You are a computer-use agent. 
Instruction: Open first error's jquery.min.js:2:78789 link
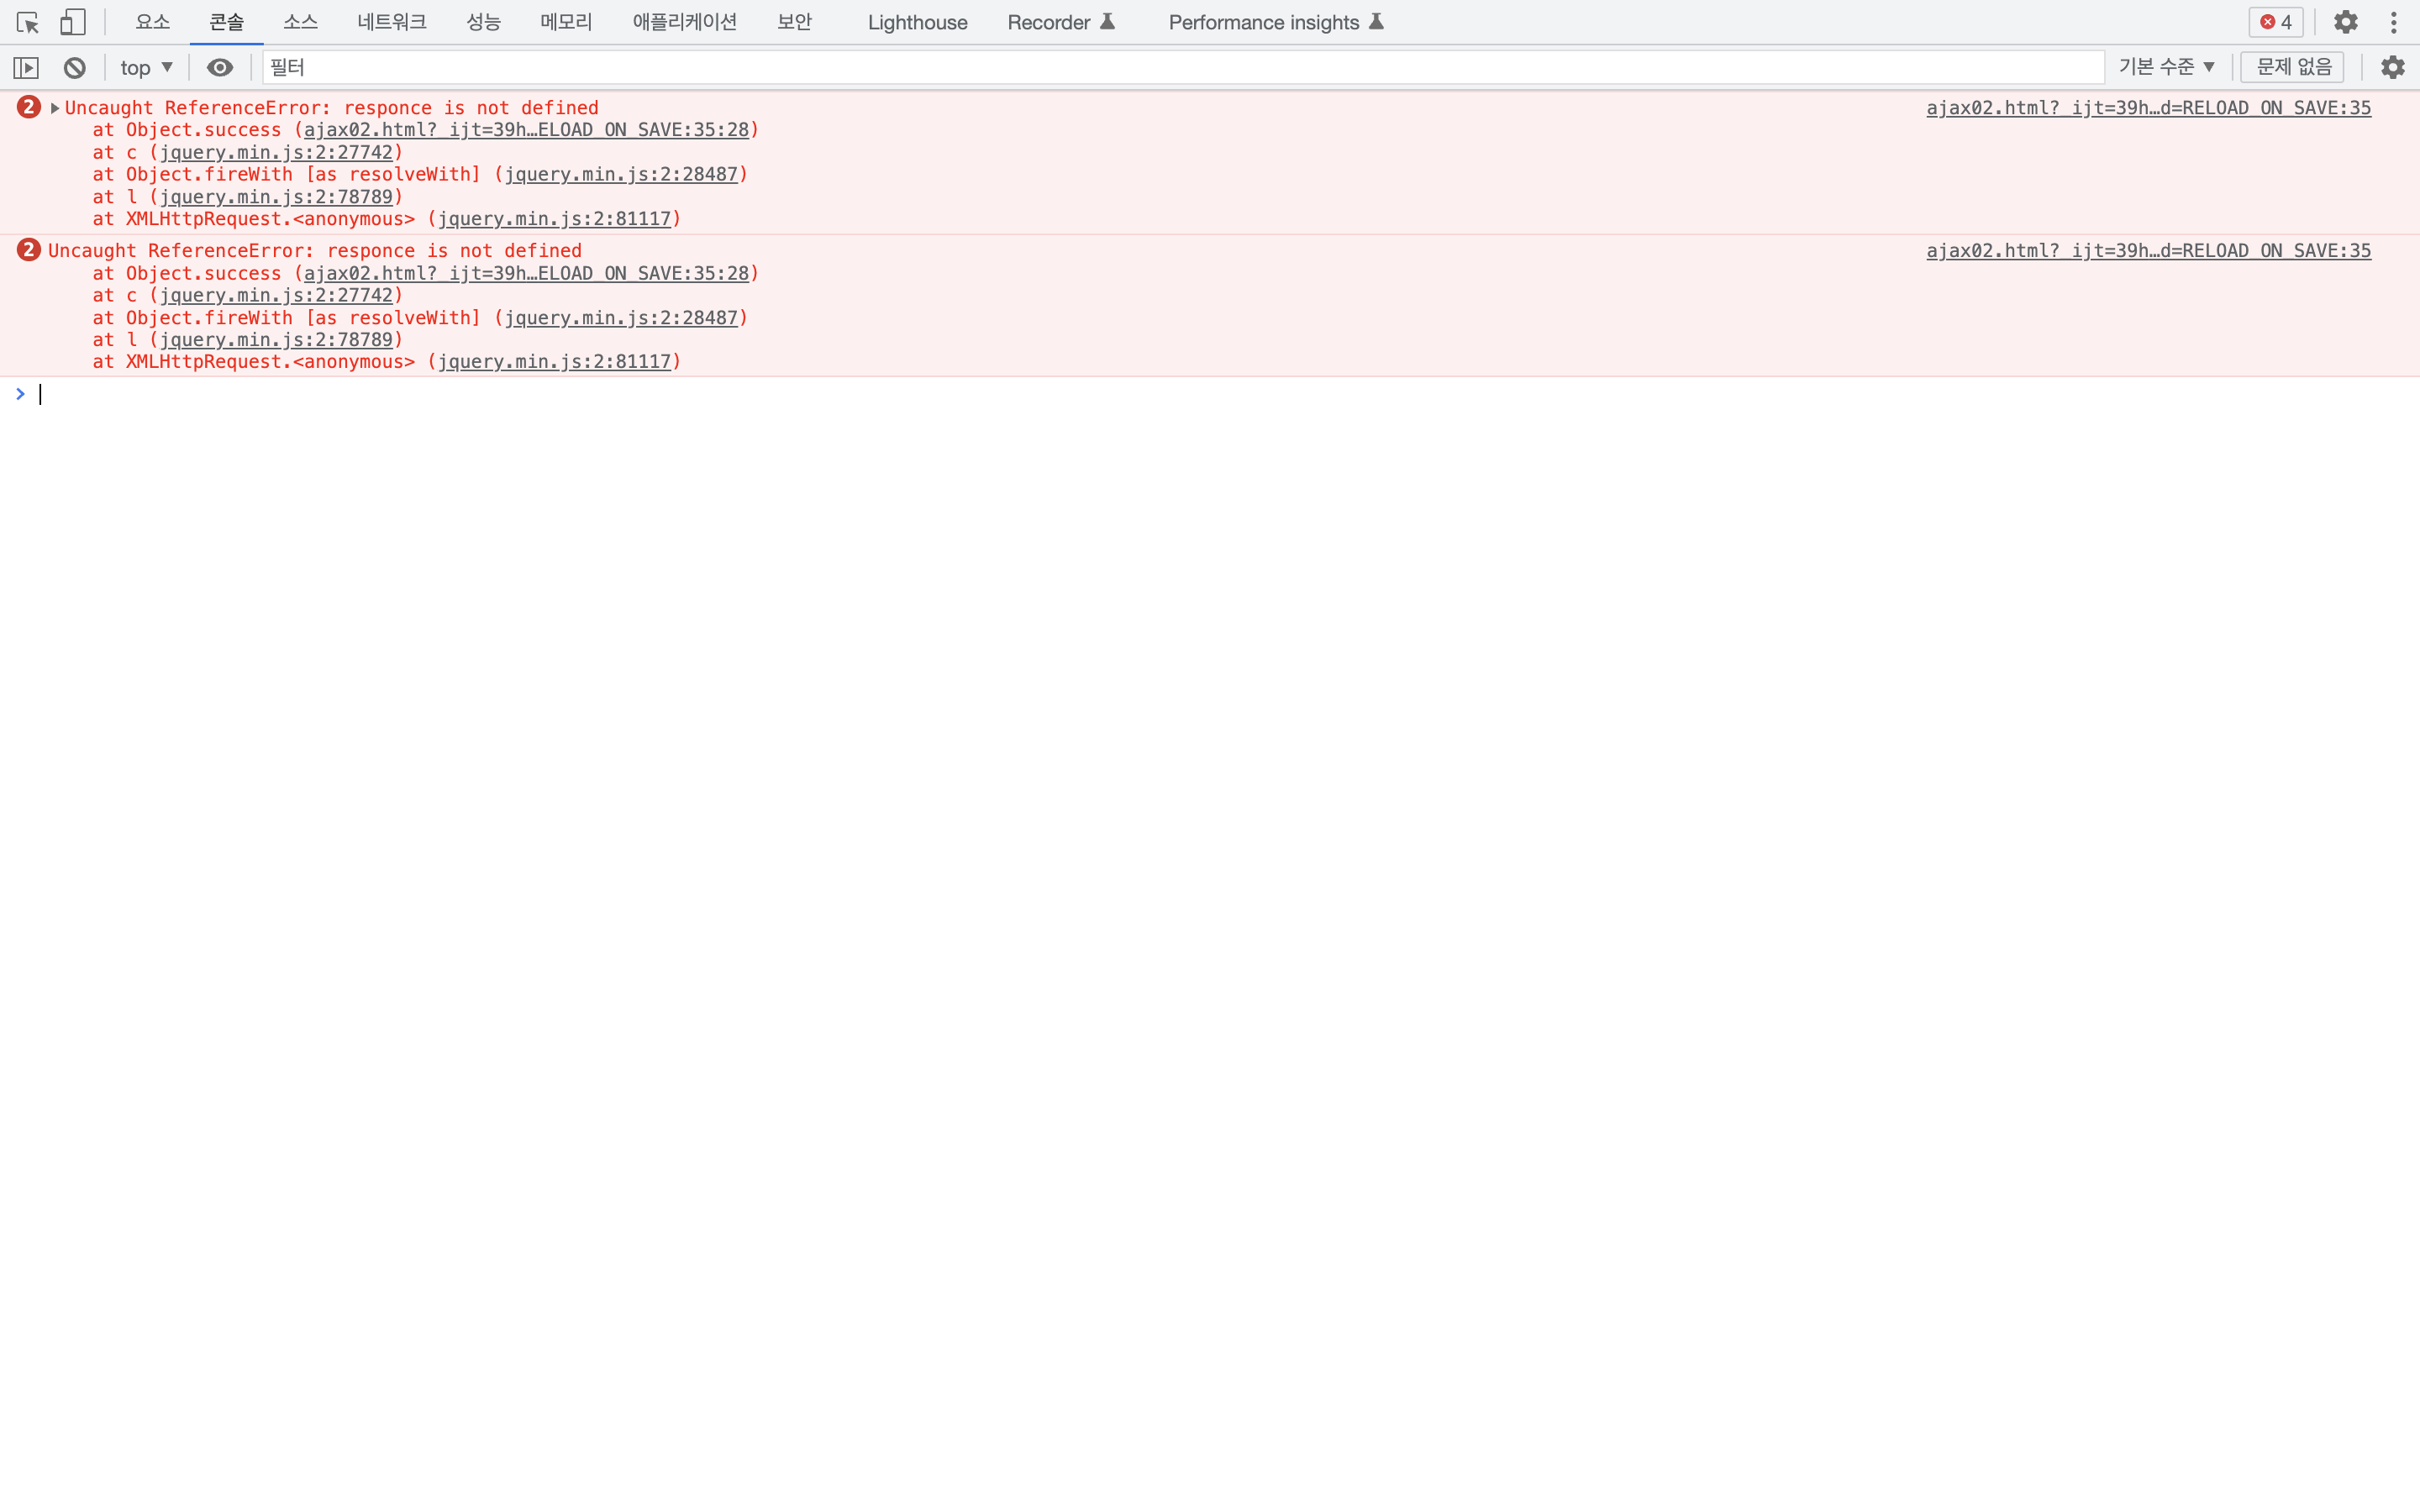coord(276,197)
